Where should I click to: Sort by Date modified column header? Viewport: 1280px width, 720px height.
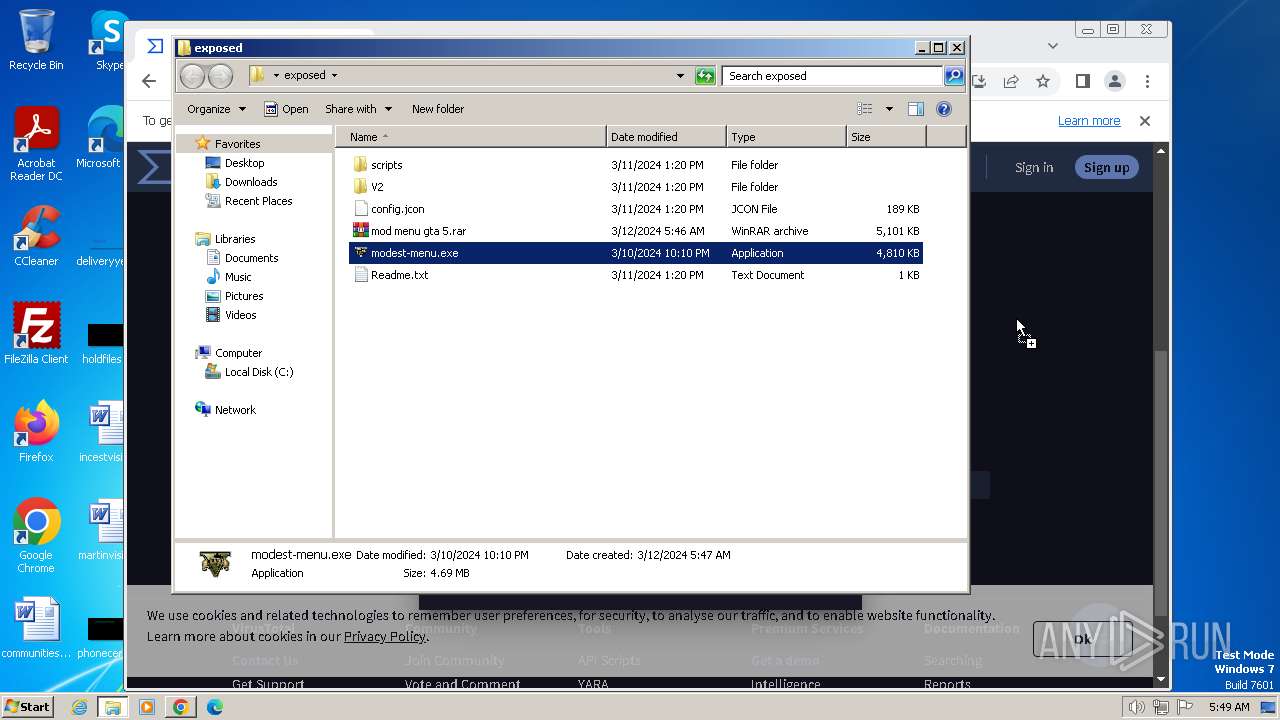coord(666,137)
